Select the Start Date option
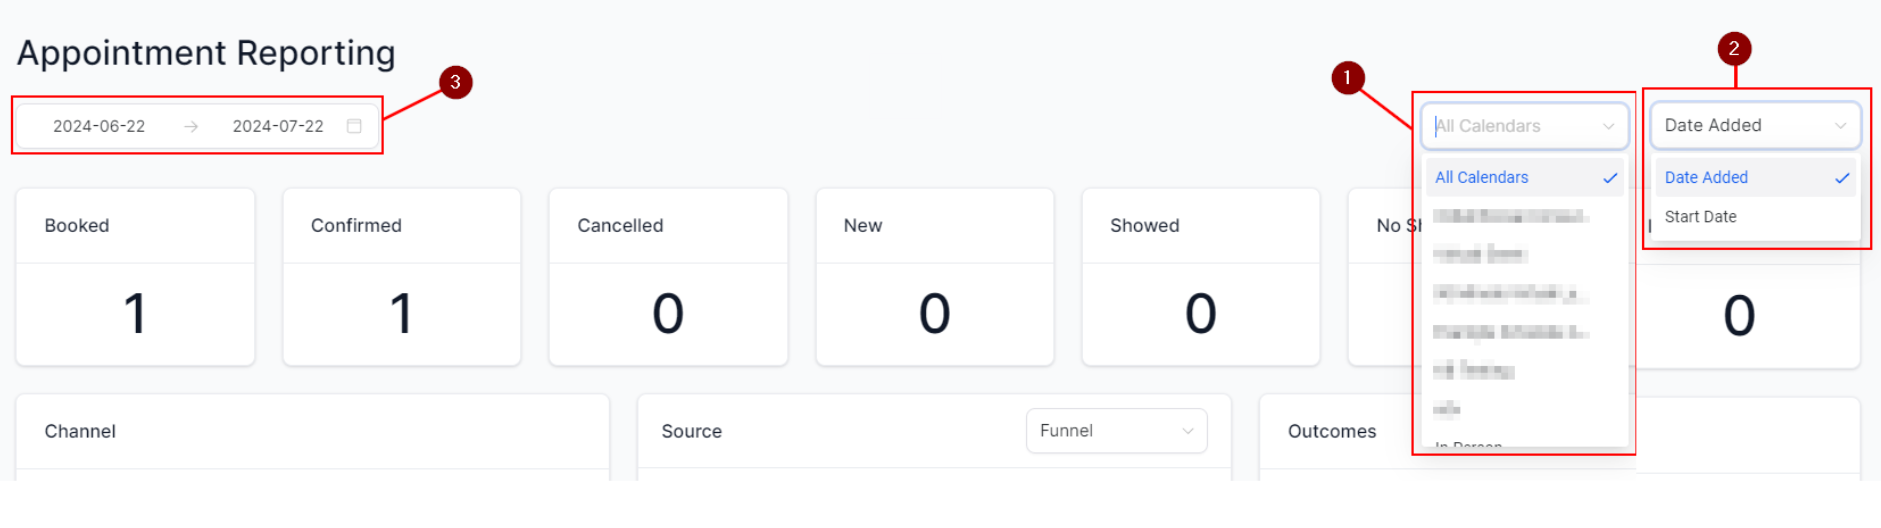The width and height of the screenshot is (1881, 528). point(1700,217)
